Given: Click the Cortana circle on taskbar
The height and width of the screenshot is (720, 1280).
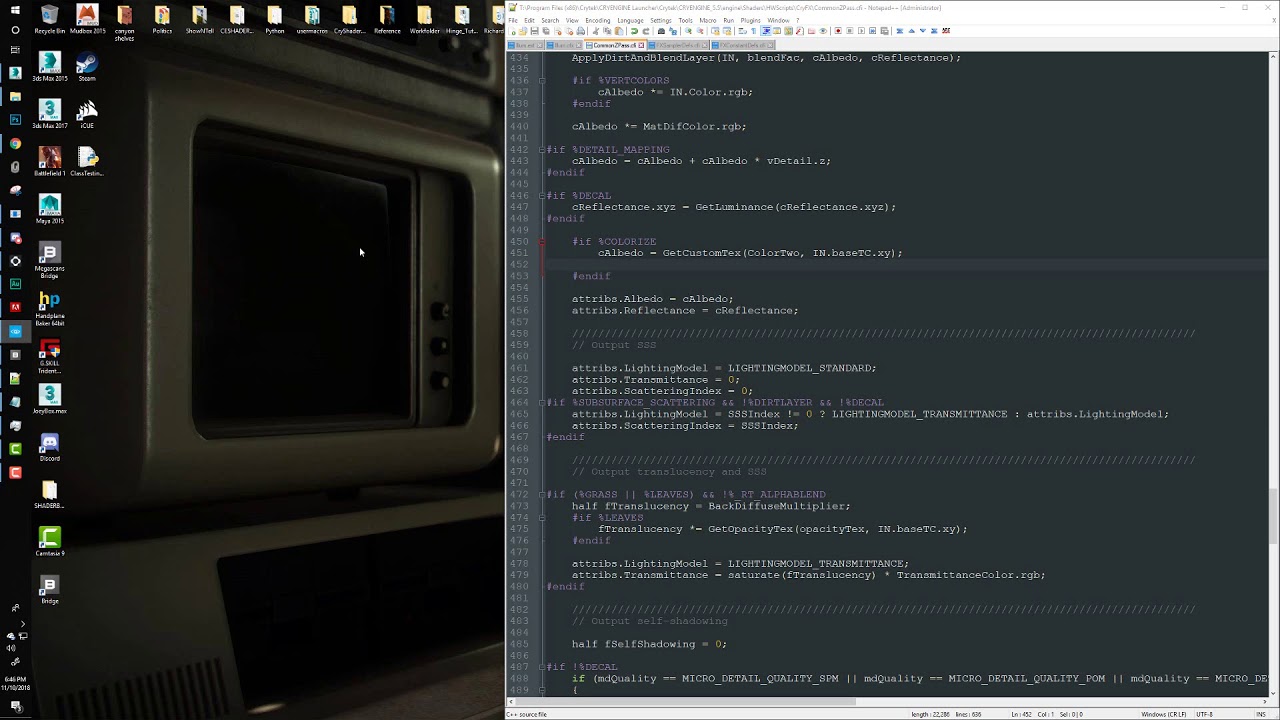Looking at the screenshot, I should 15,30.
